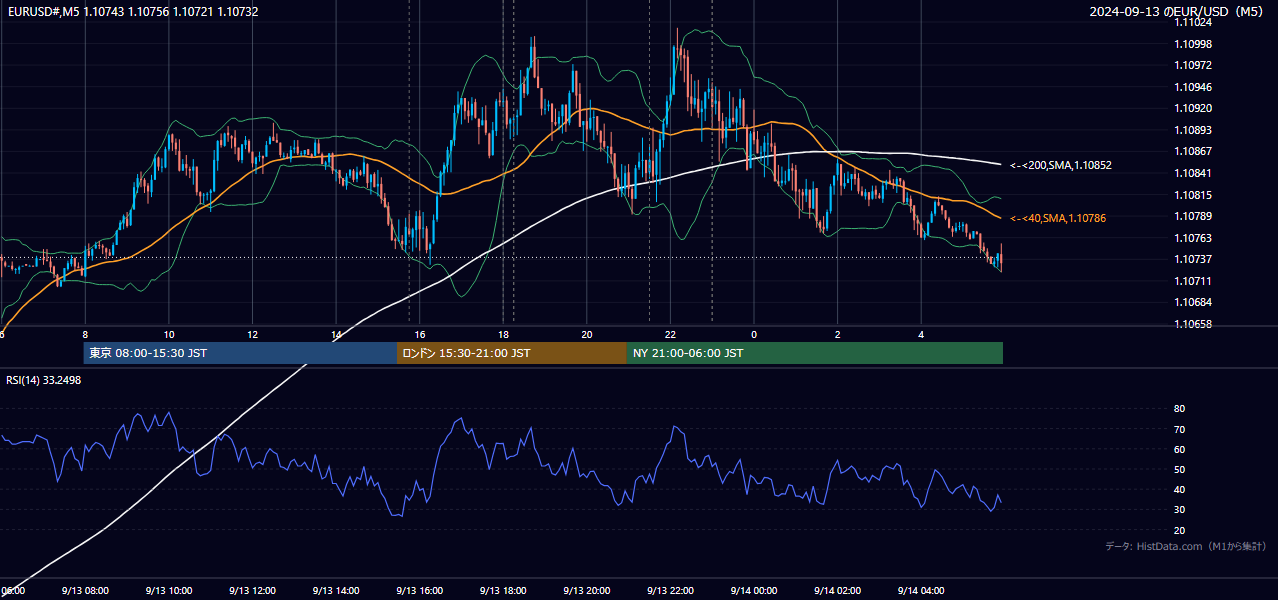Click the 9/13 16:00 time label
This screenshot has width=1278, height=600.
419,591
